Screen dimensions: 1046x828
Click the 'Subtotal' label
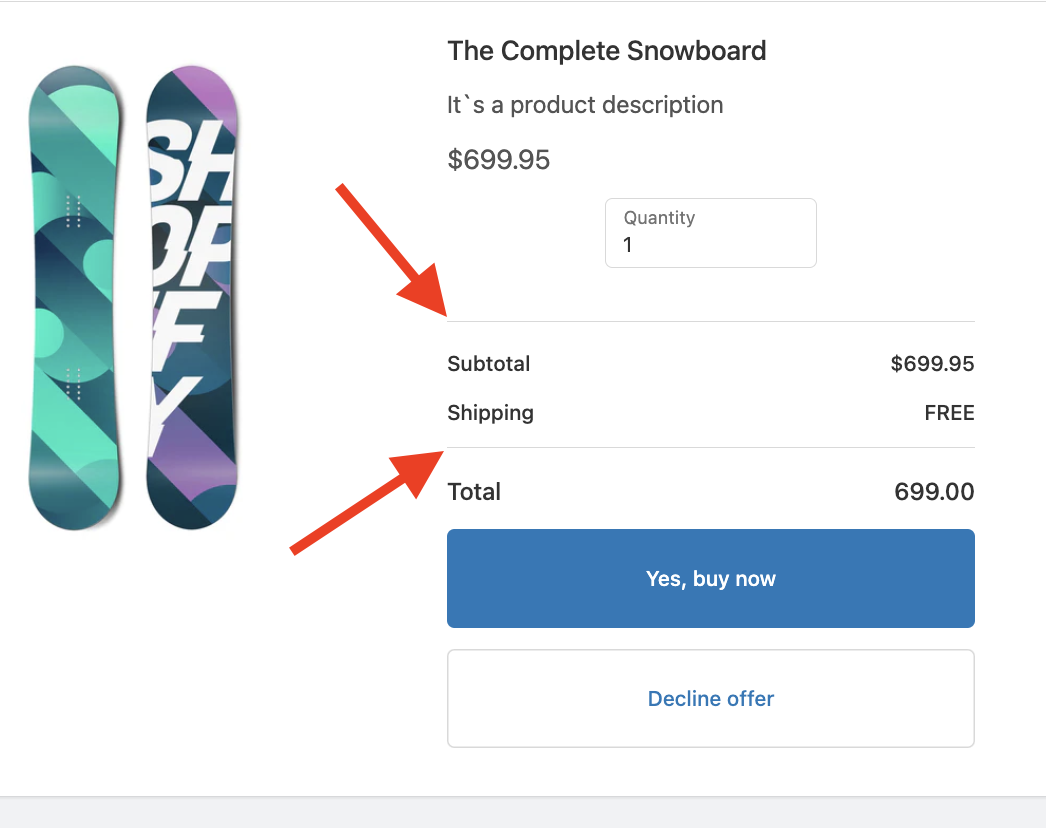(489, 364)
